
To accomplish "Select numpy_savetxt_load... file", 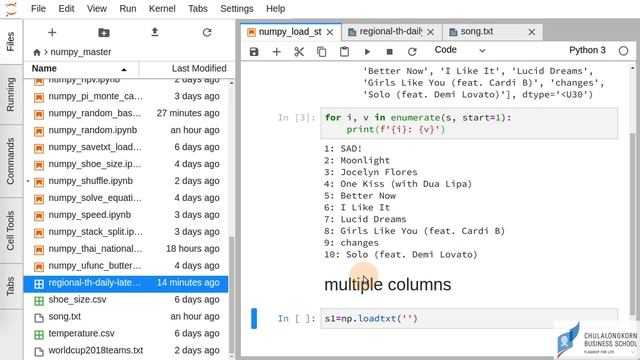I will (x=127, y=147).
